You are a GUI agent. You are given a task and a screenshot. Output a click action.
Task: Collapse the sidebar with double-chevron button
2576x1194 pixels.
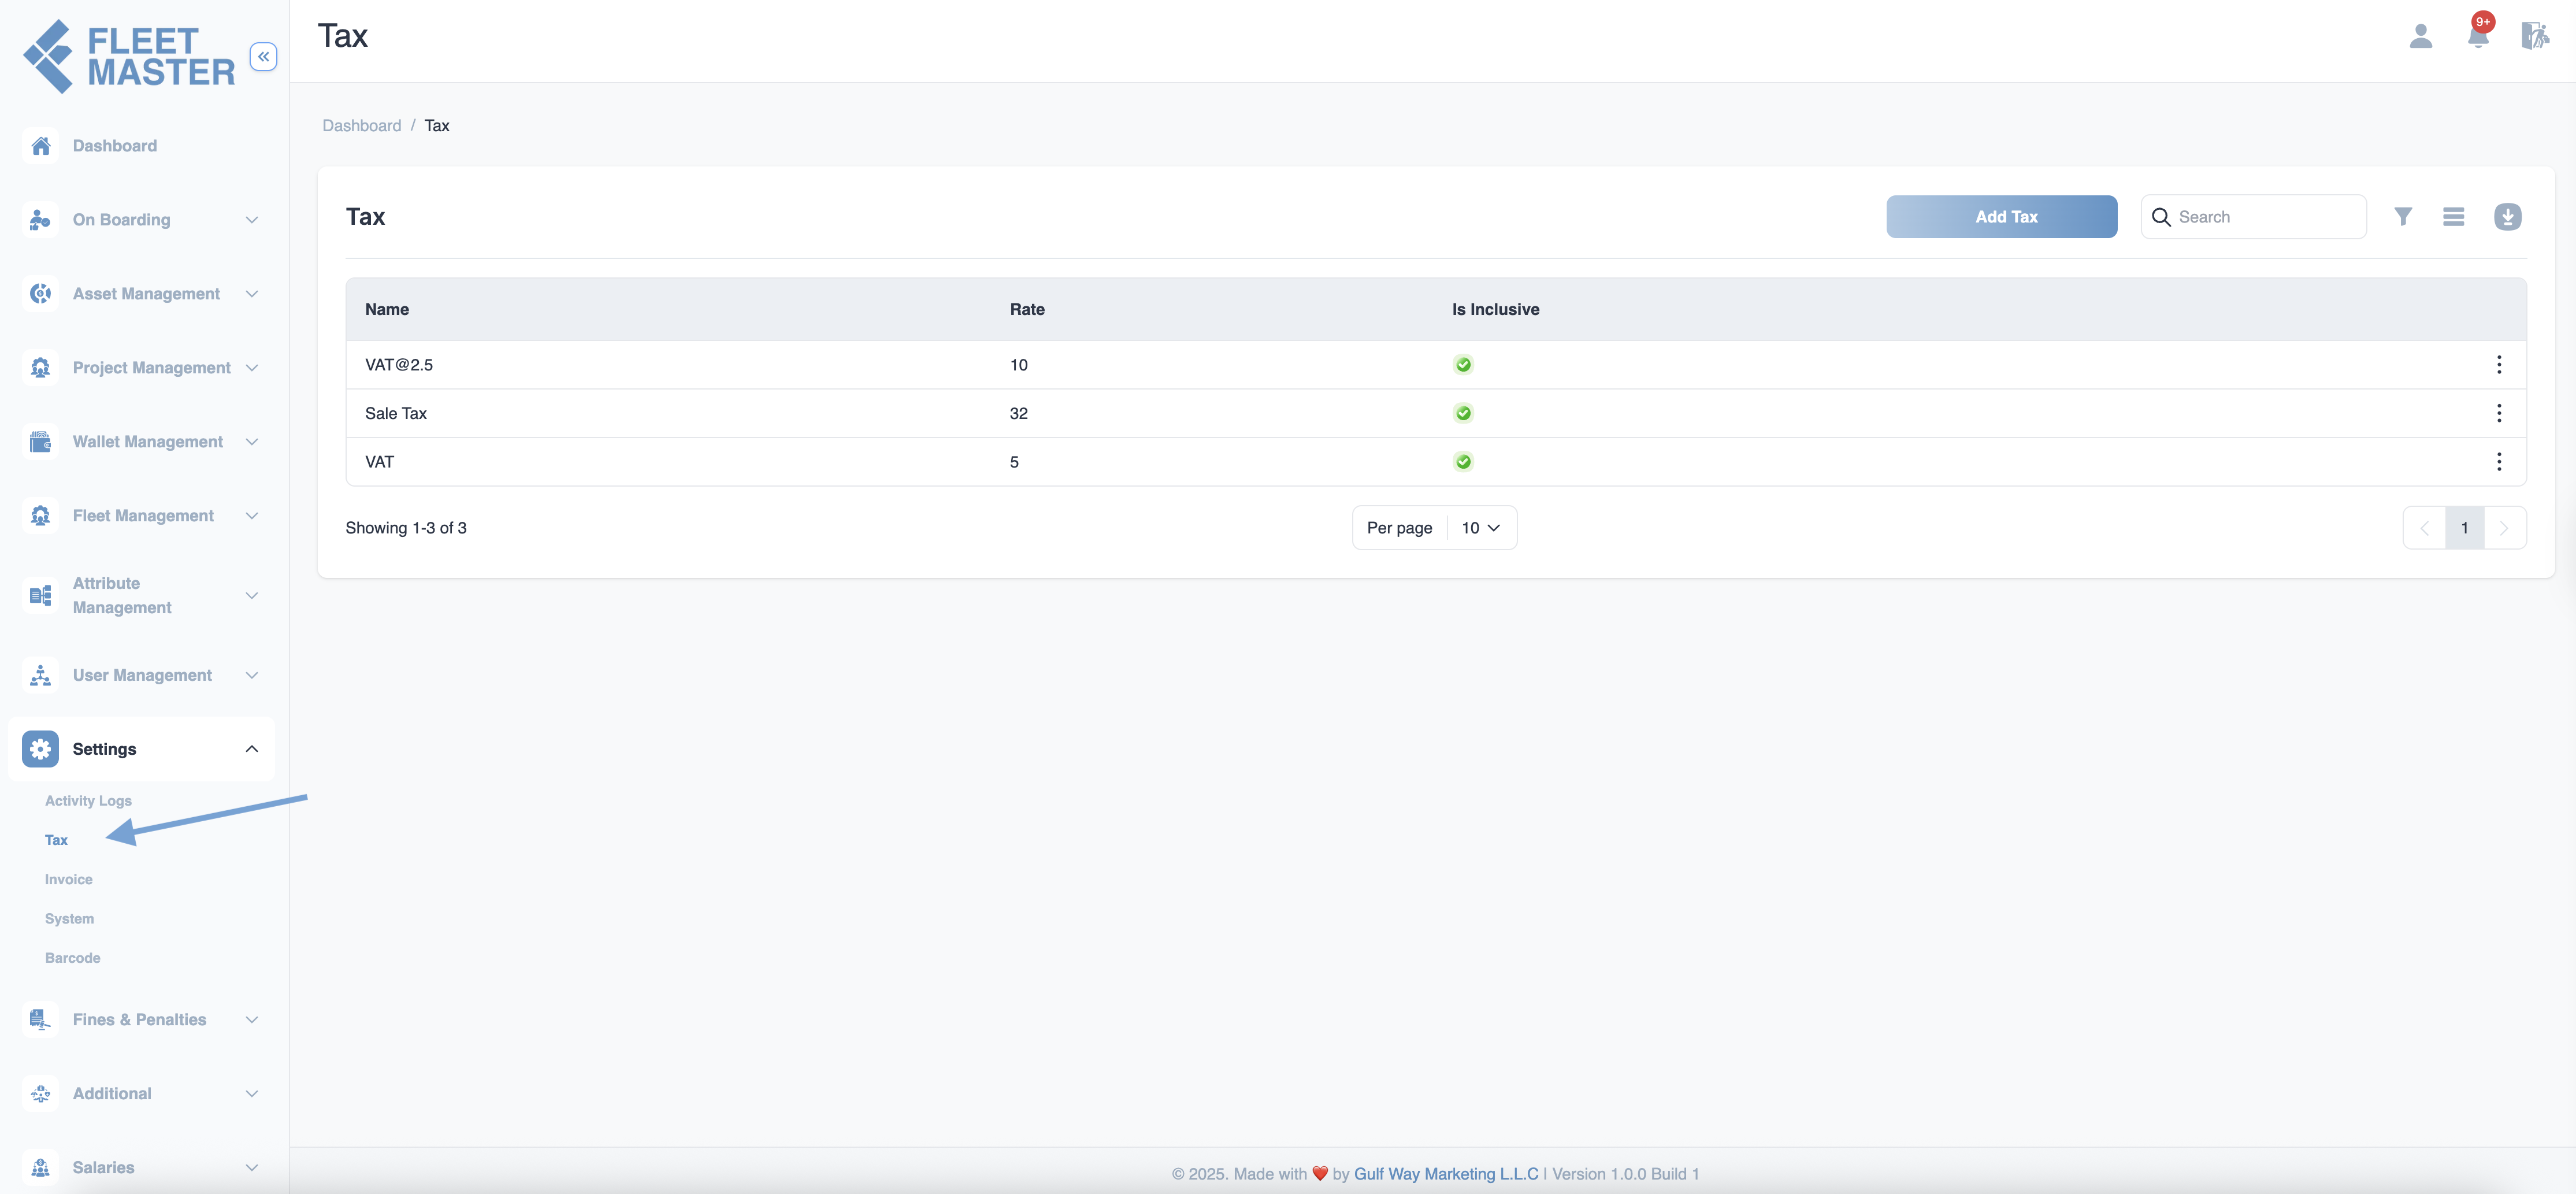[x=263, y=57]
